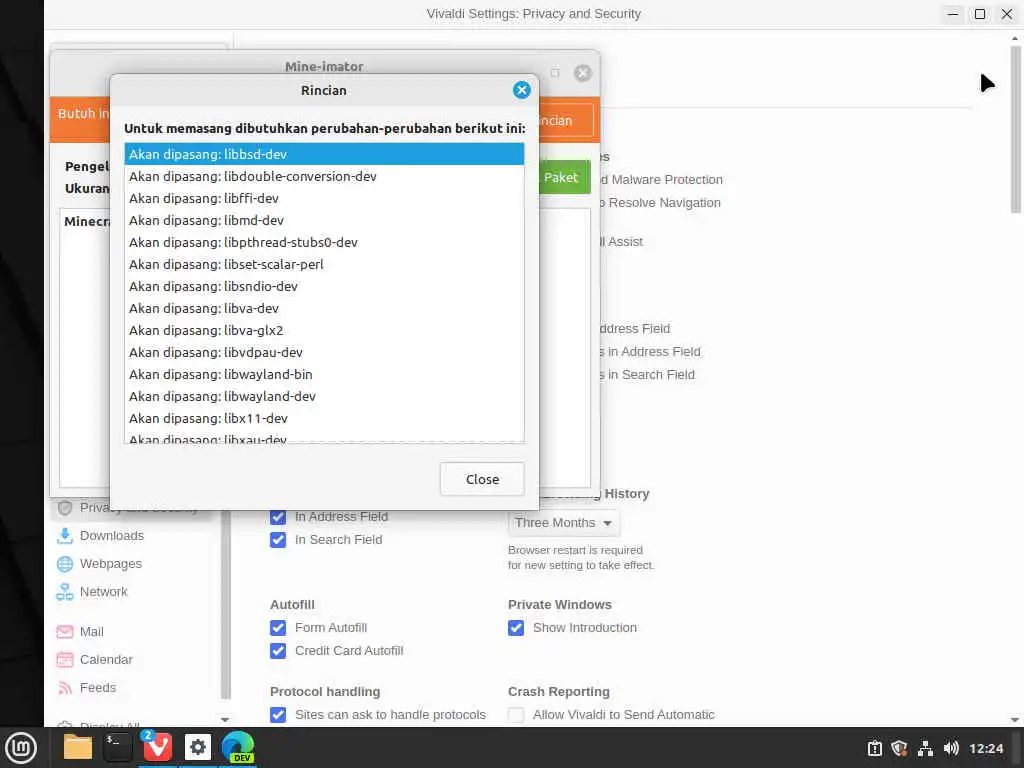Close the Rincian dialog with blue X
The height and width of the screenshot is (768, 1024).
pyautogui.click(x=521, y=90)
